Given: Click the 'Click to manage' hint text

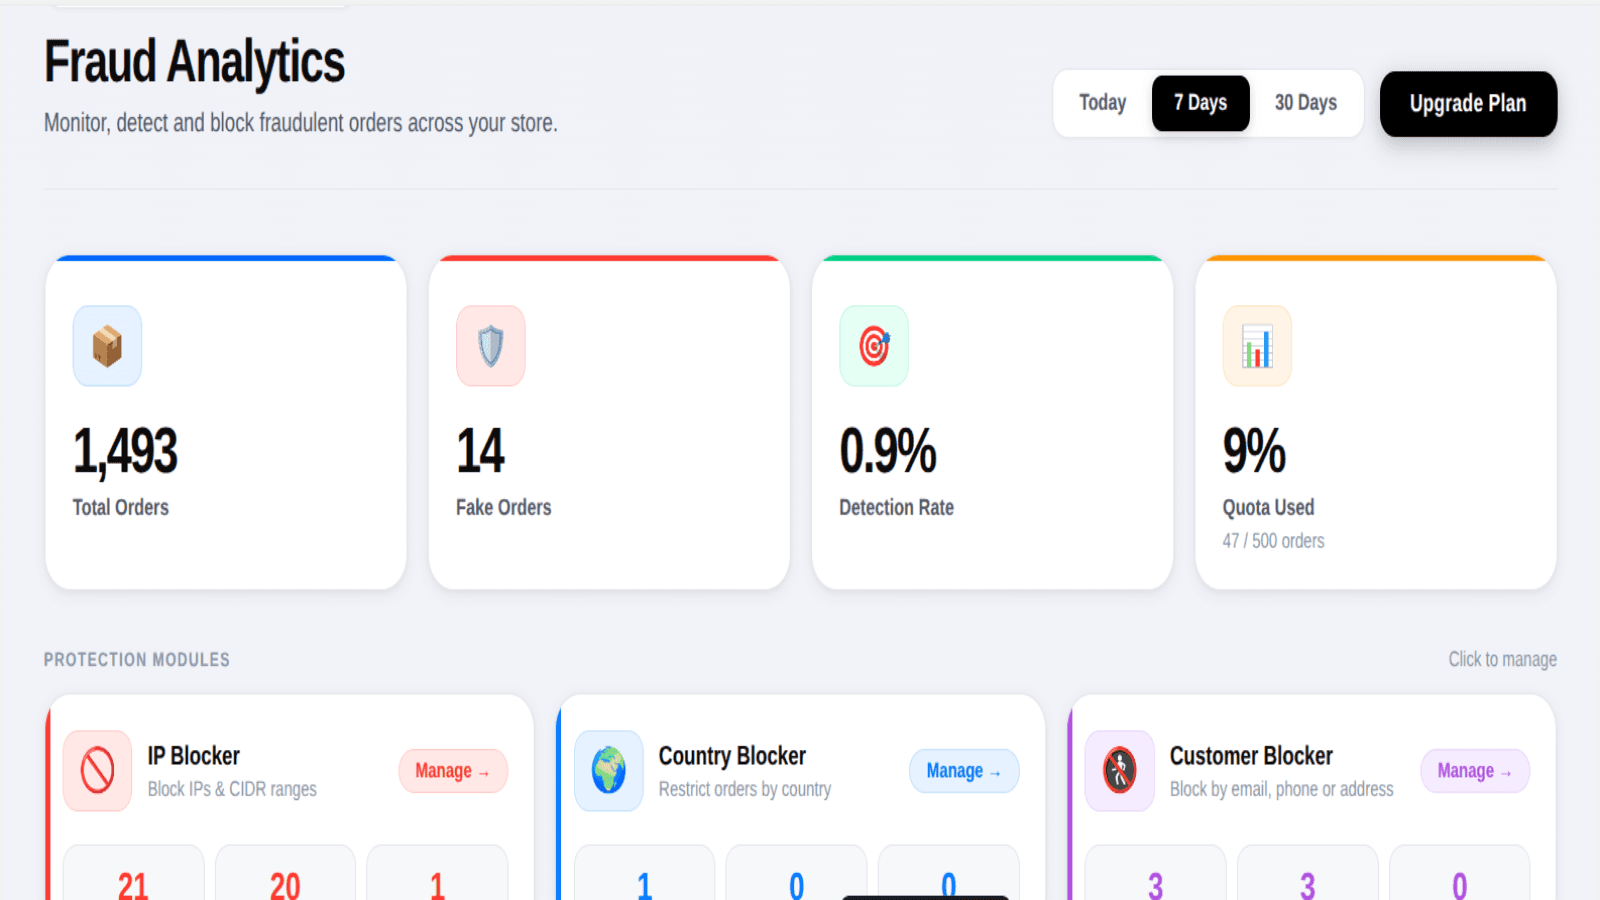Looking at the screenshot, I should coord(1502,659).
